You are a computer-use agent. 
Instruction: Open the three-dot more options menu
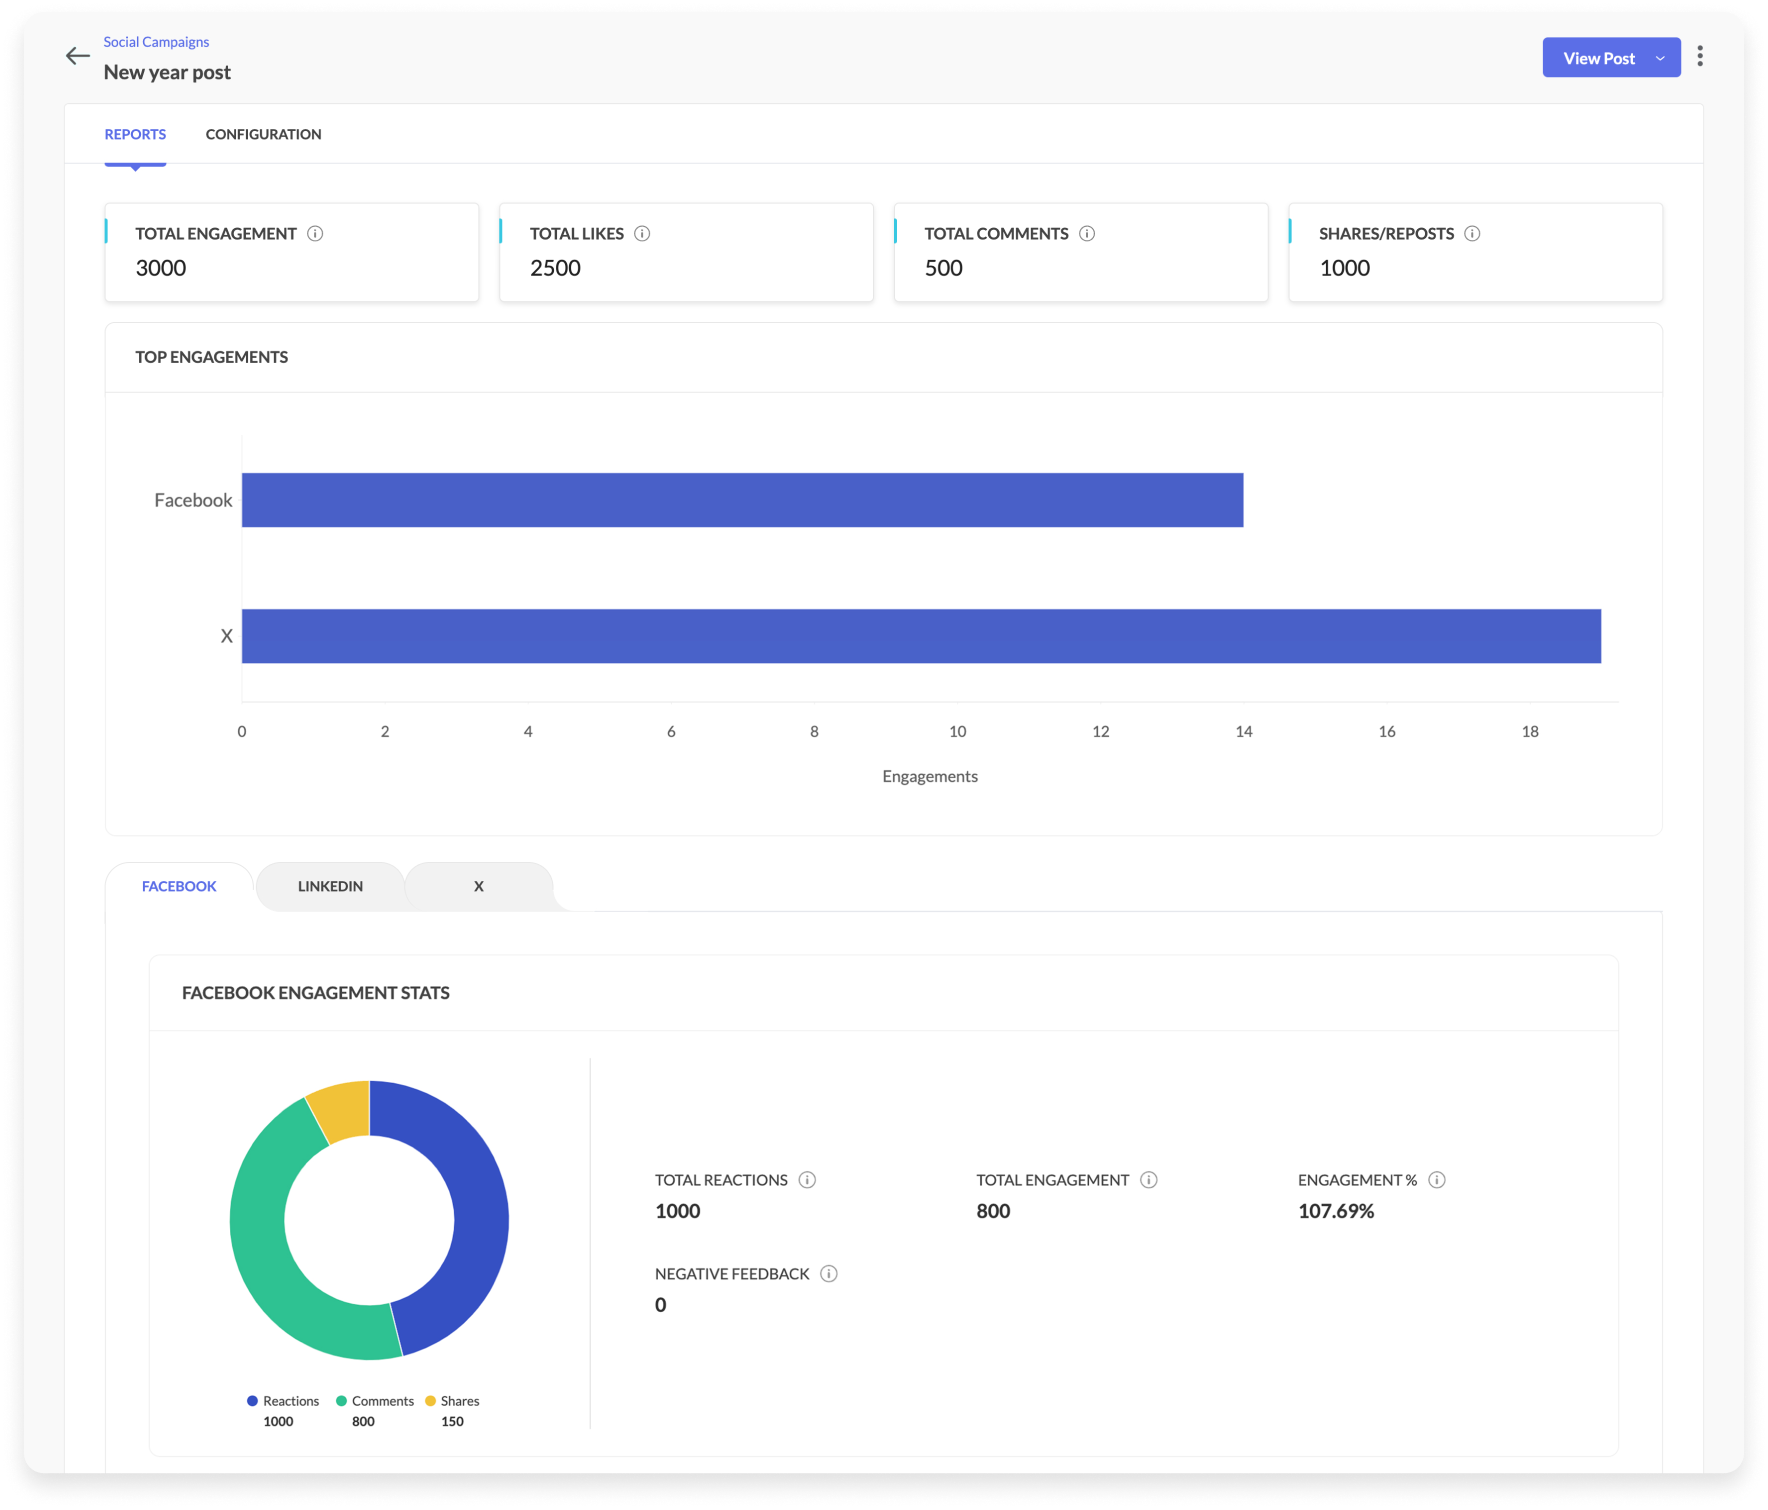1700,57
